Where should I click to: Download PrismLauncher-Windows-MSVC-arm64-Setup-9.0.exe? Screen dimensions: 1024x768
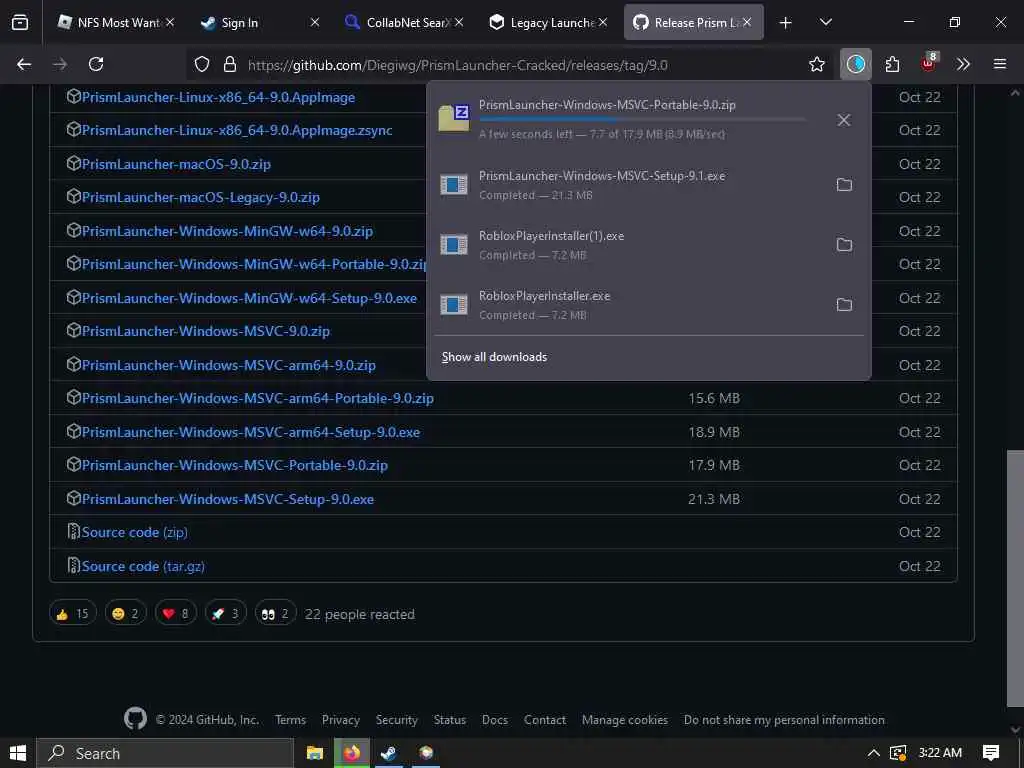[251, 432]
